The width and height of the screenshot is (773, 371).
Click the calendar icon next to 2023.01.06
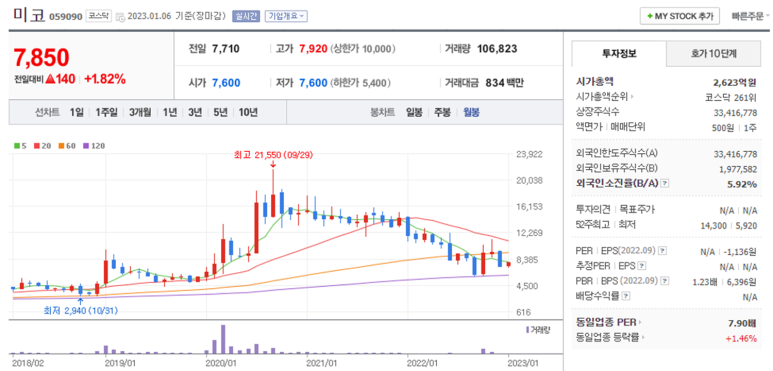(x=120, y=17)
